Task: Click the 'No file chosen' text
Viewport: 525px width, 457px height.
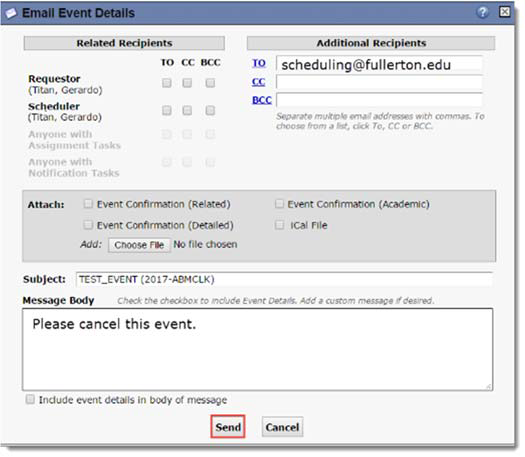Action: [205, 244]
